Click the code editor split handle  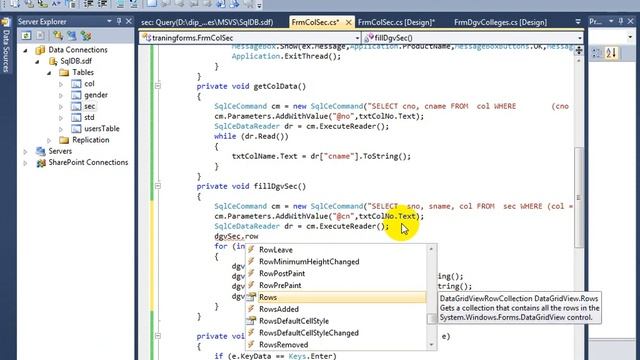tap(578, 51)
